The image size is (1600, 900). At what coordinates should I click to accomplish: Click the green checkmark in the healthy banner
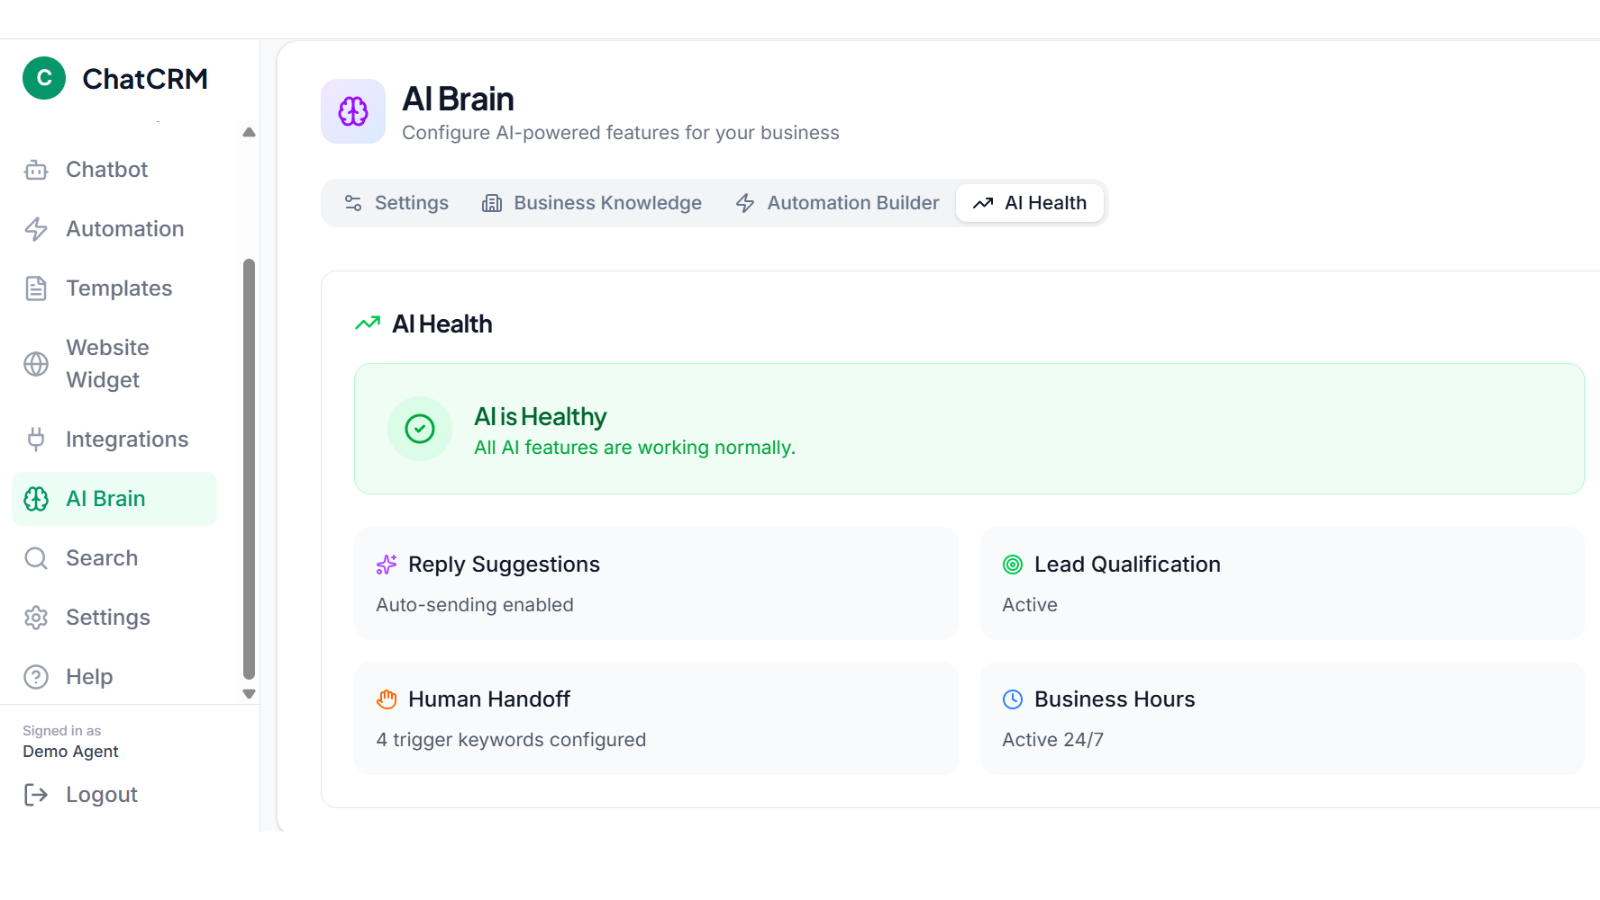click(420, 428)
